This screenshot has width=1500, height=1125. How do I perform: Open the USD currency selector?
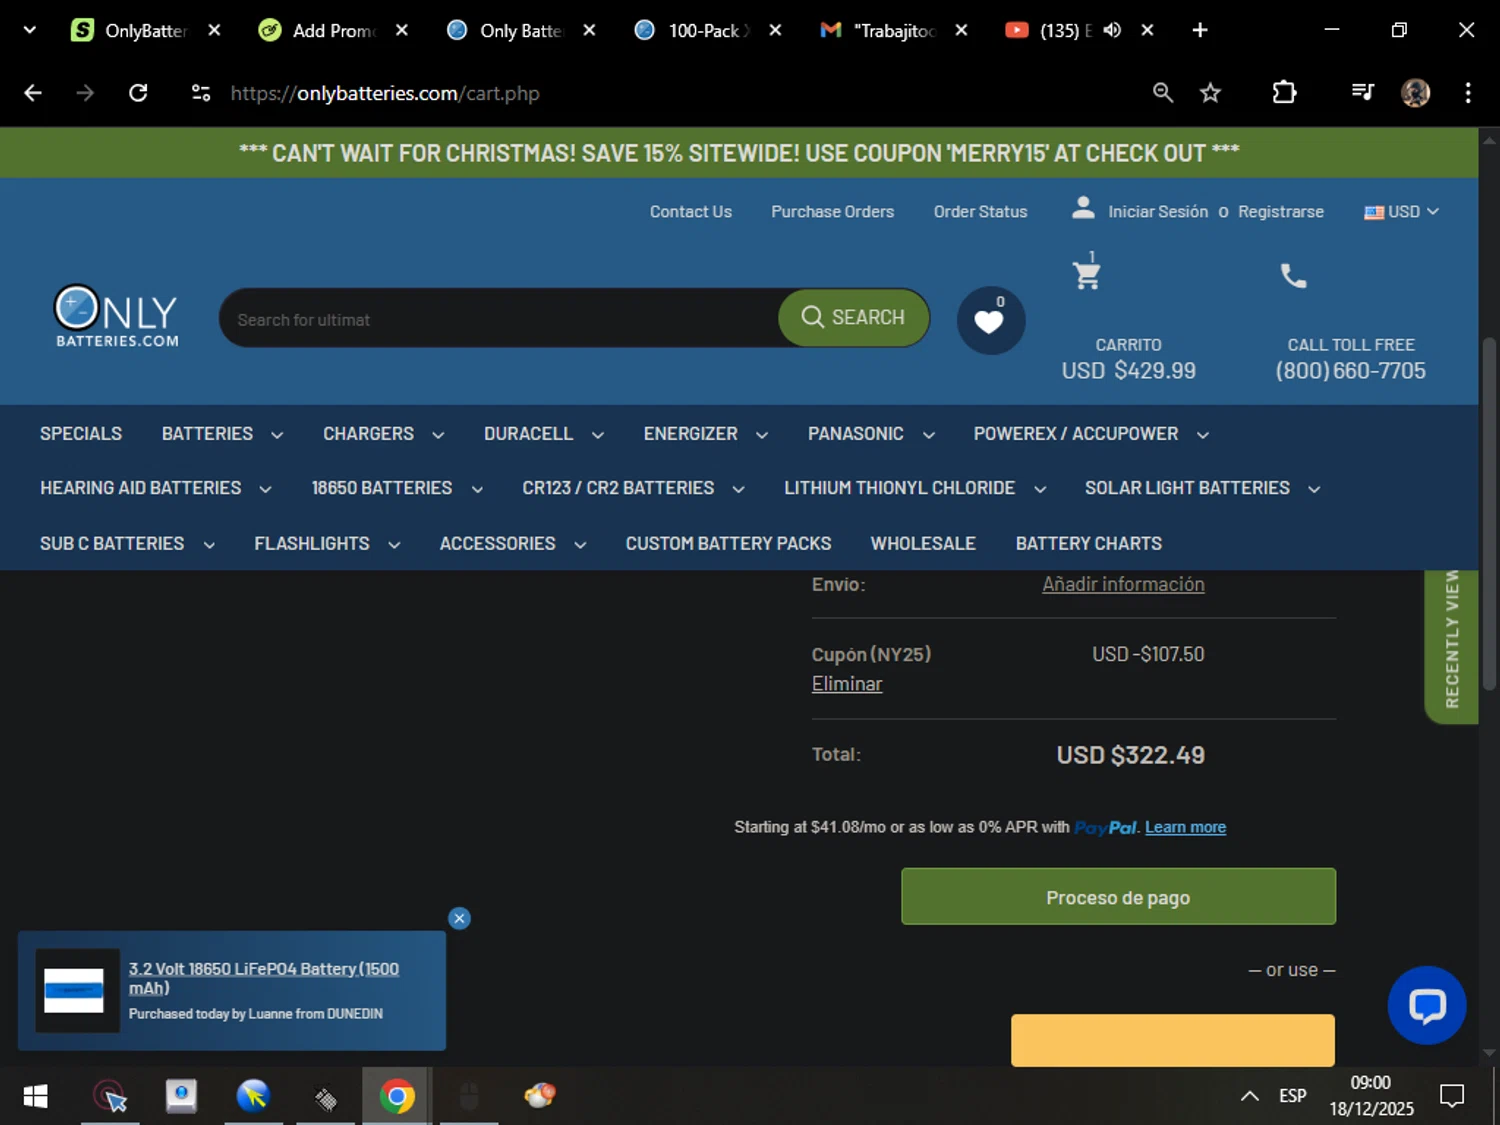1401,212
